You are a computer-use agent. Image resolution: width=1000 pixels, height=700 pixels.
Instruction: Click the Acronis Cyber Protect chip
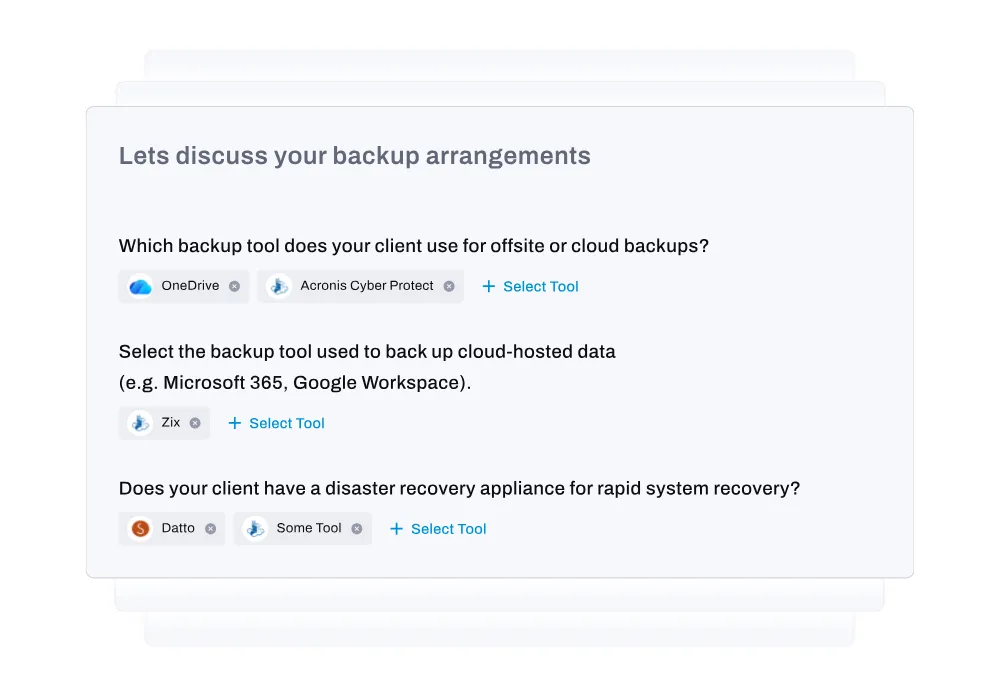[x=360, y=286]
